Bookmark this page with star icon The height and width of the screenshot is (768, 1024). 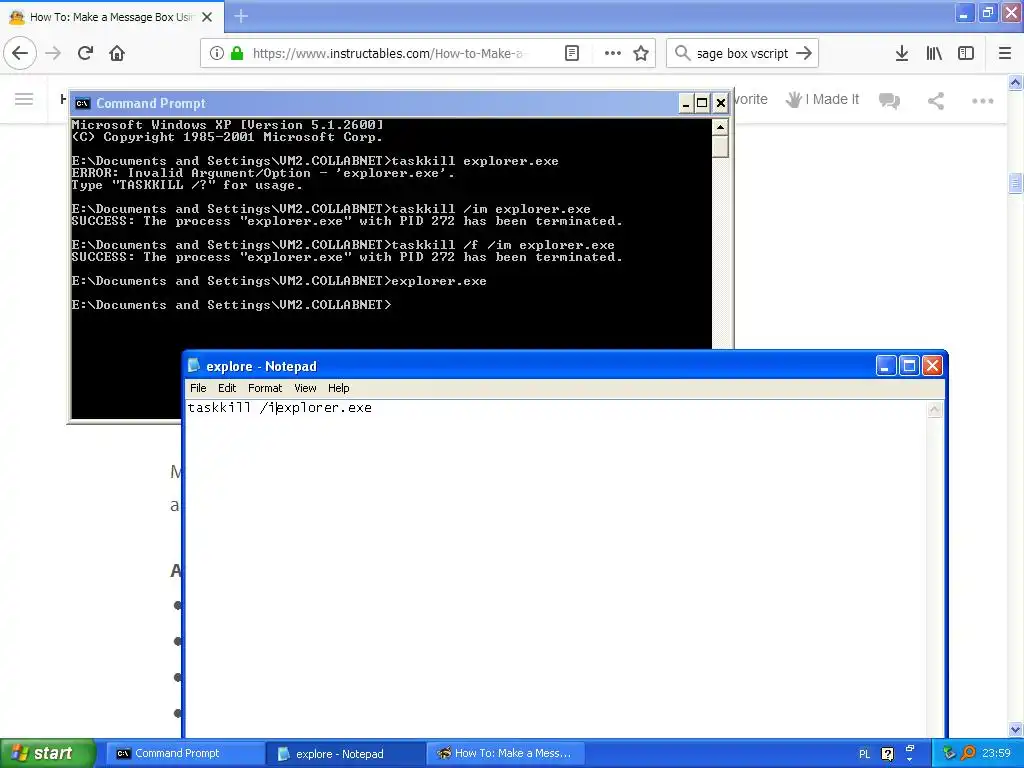(x=641, y=54)
